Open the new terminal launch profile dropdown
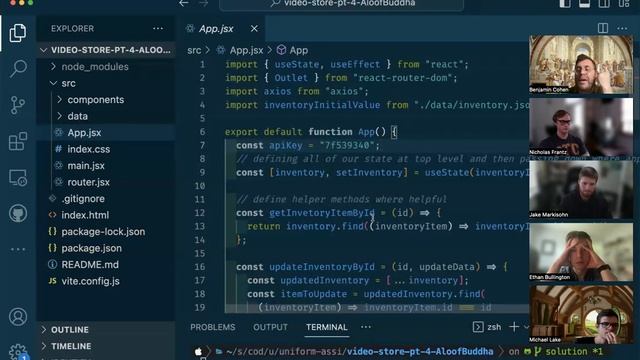 (526, 327)
